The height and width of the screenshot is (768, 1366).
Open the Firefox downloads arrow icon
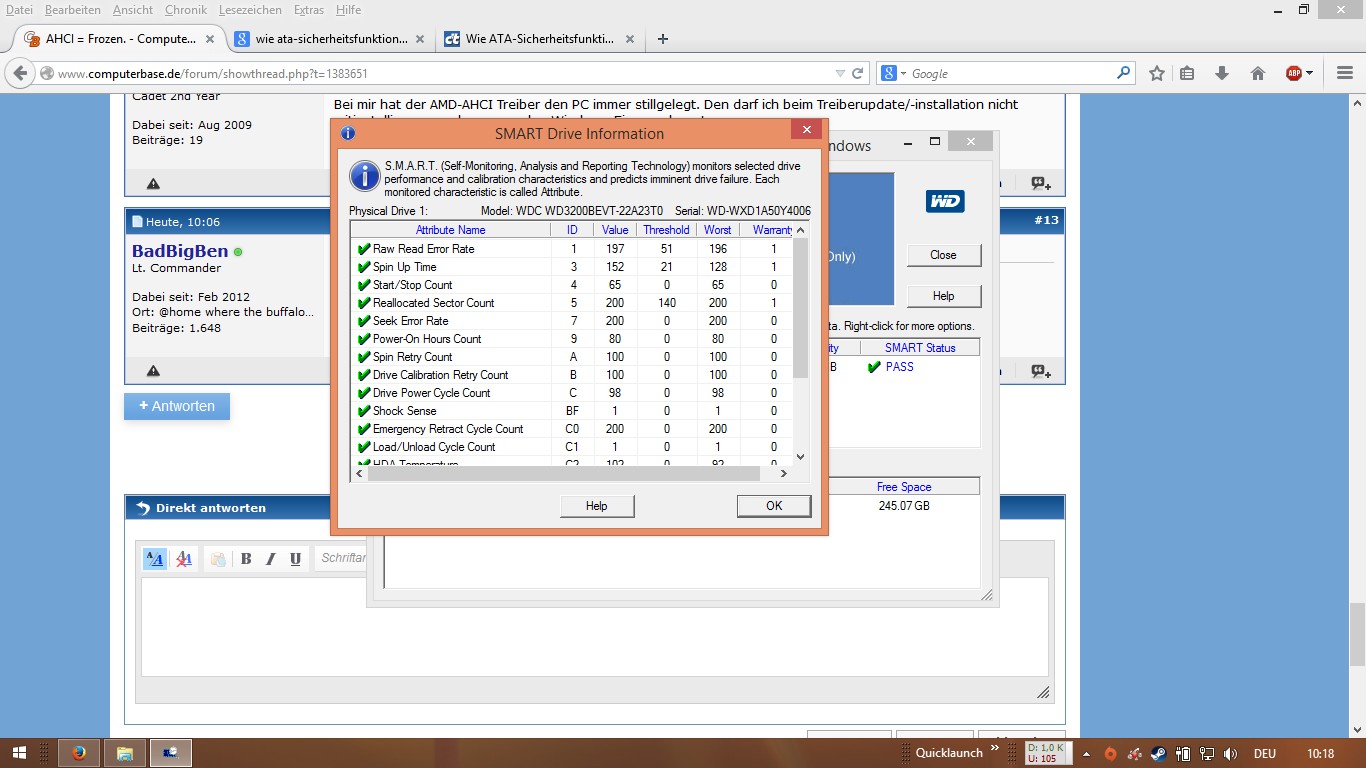(1222, 73)
